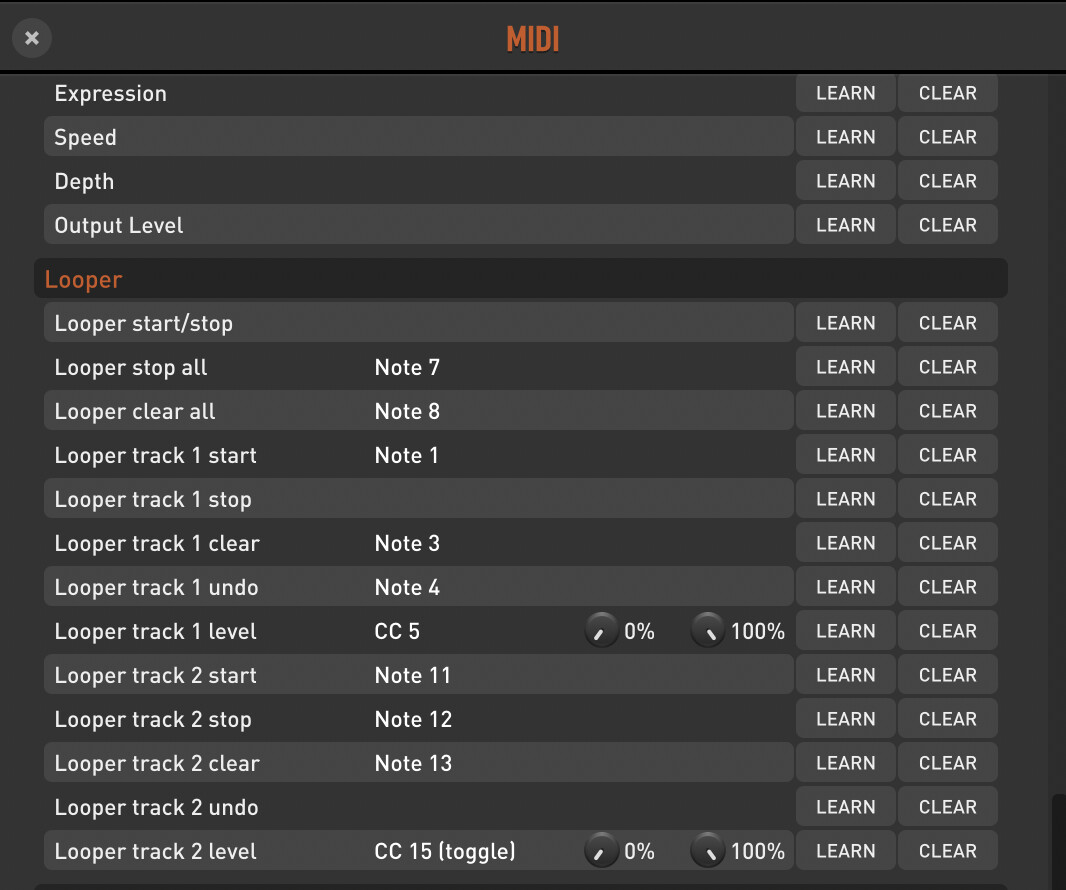This screenshot has width=1066, height=890.
Task: Select the CC 5 mapping text
Action: point(397,631)
